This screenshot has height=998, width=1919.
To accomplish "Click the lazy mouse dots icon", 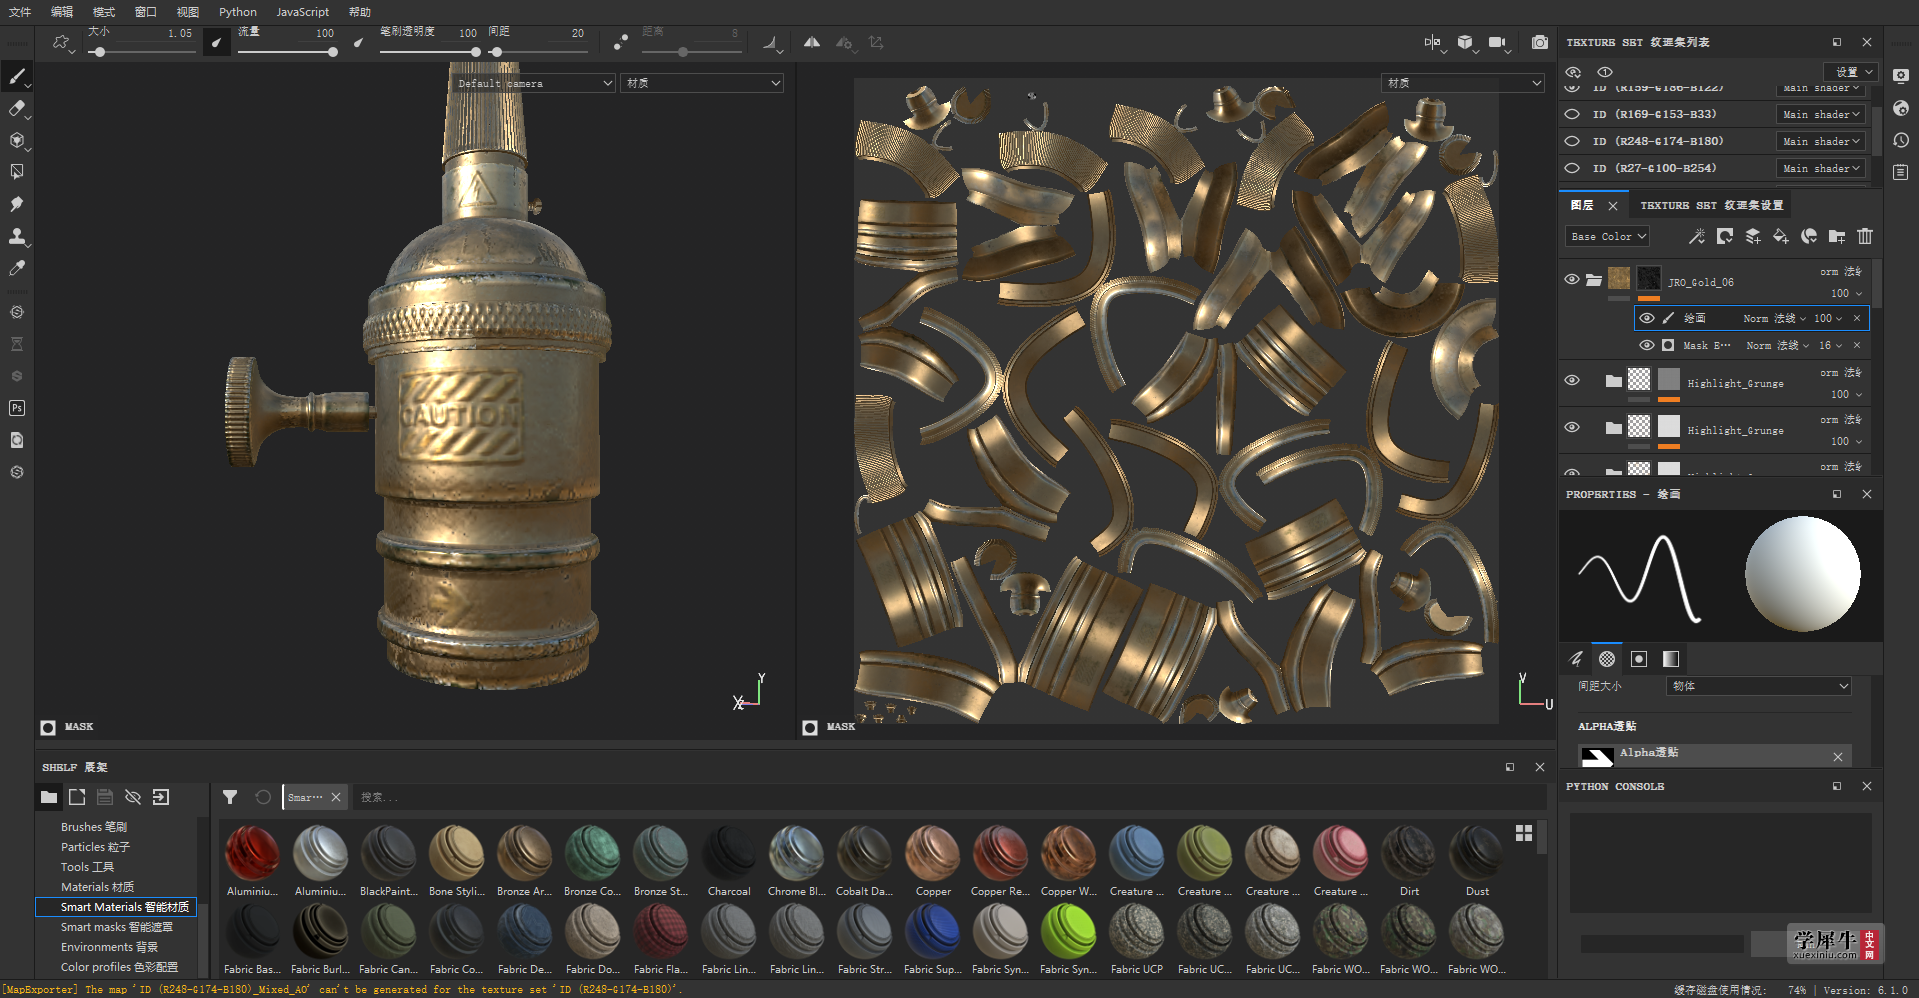I will pyautogui.click(x=621, y=43).
